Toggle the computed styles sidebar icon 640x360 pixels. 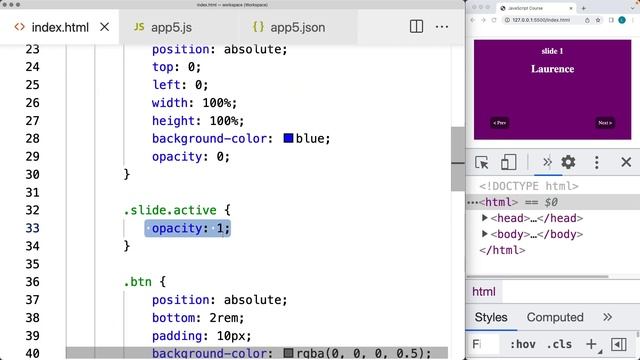click(618, 344)
